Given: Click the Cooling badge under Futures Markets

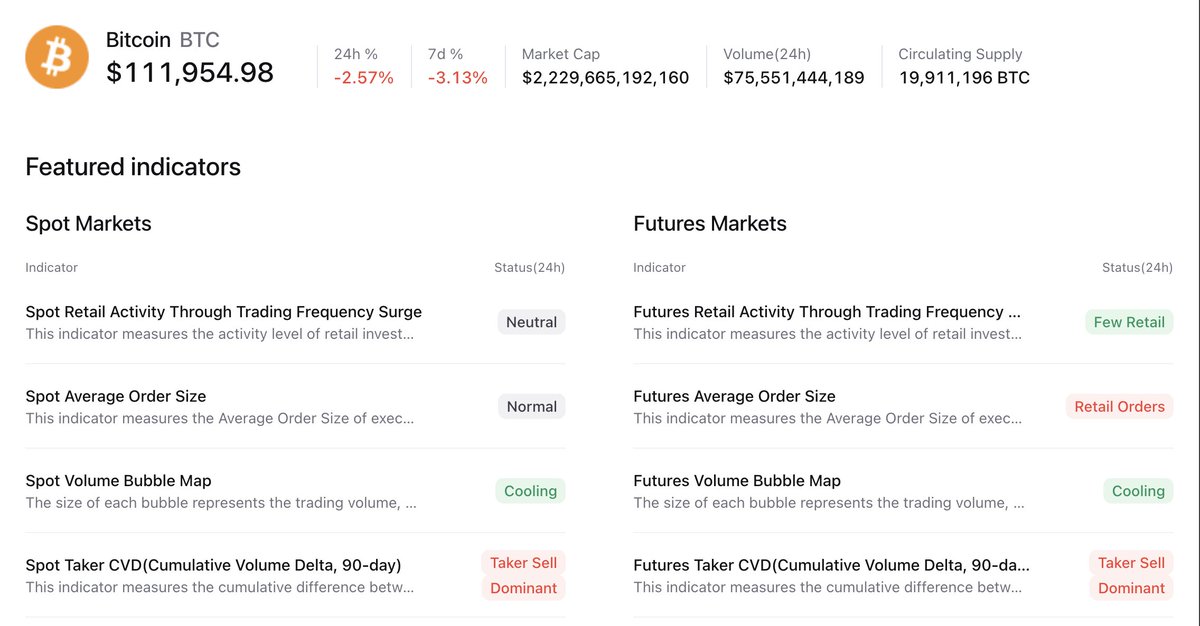Looking at the screenshot, I should coord(1138,491).
